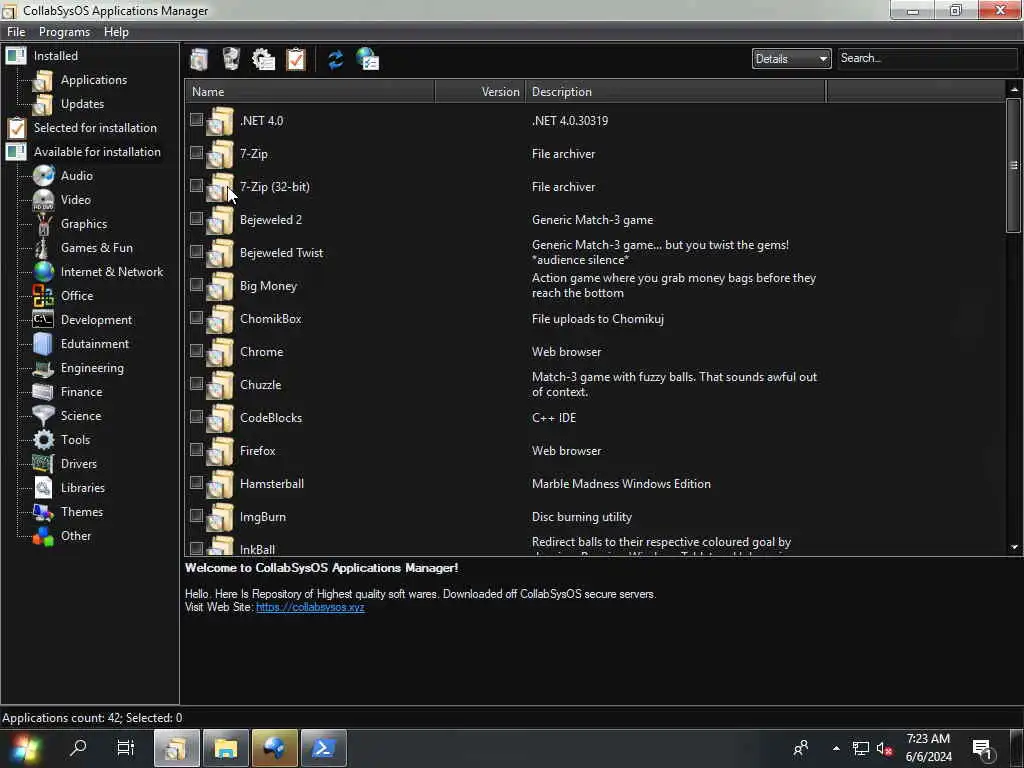Viewport: 1024px width, 768px height.
Task: Click the clipboard checkmark apply icon
Action: pyautogui.click(x=296, y=59)
